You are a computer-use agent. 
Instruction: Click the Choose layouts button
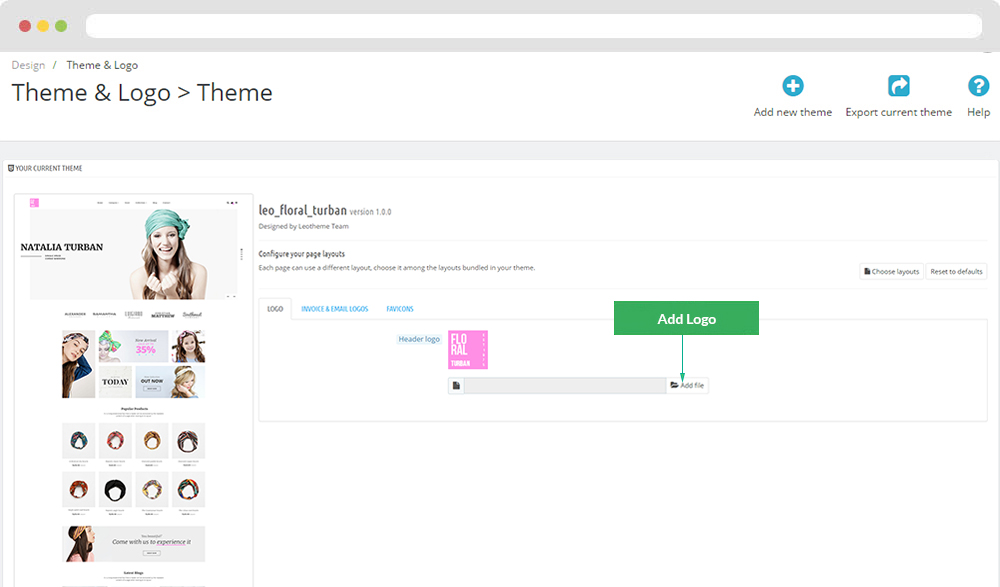click(x=889, y=271)
